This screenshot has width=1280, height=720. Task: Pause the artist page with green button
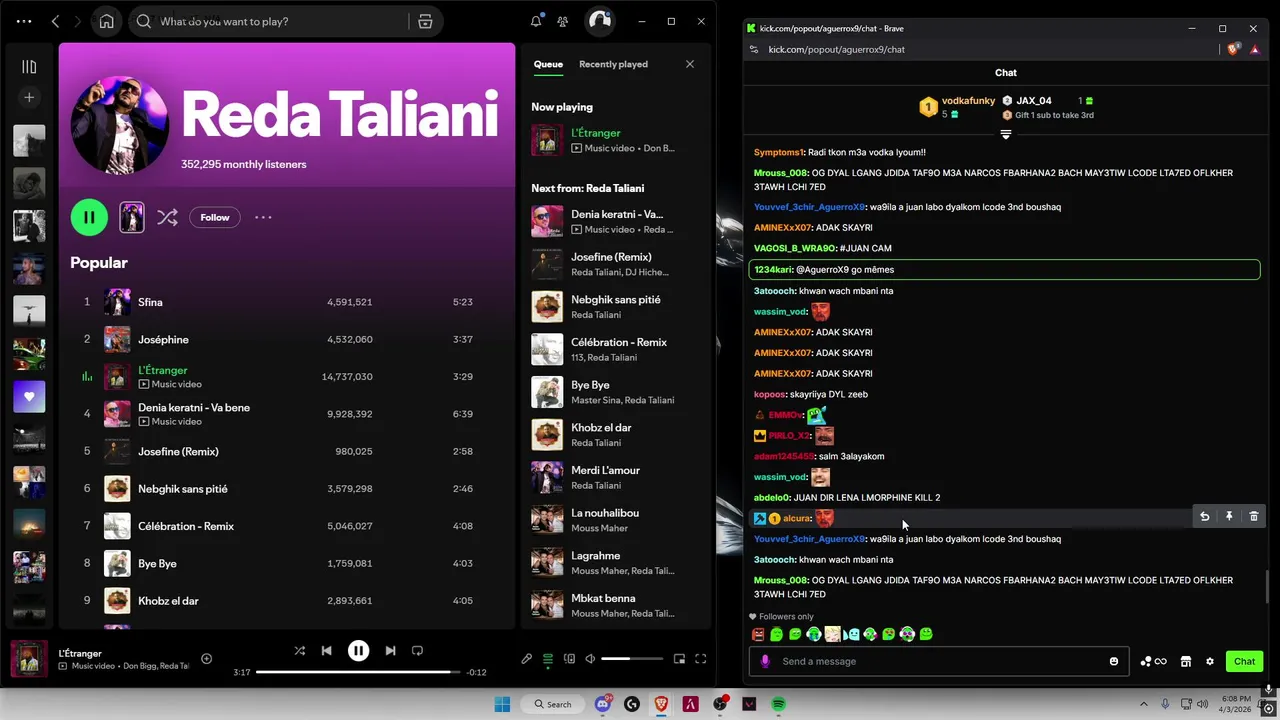pos(89,217)
